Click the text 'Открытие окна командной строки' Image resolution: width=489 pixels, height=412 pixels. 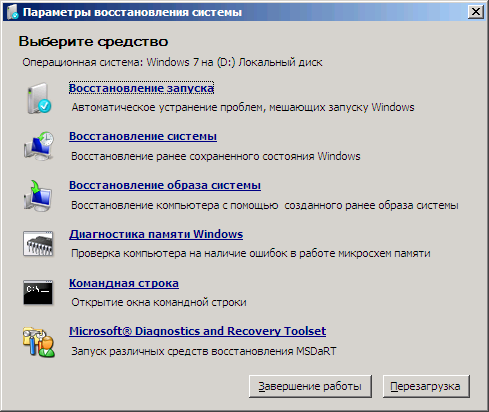click(x=159, y=302)
